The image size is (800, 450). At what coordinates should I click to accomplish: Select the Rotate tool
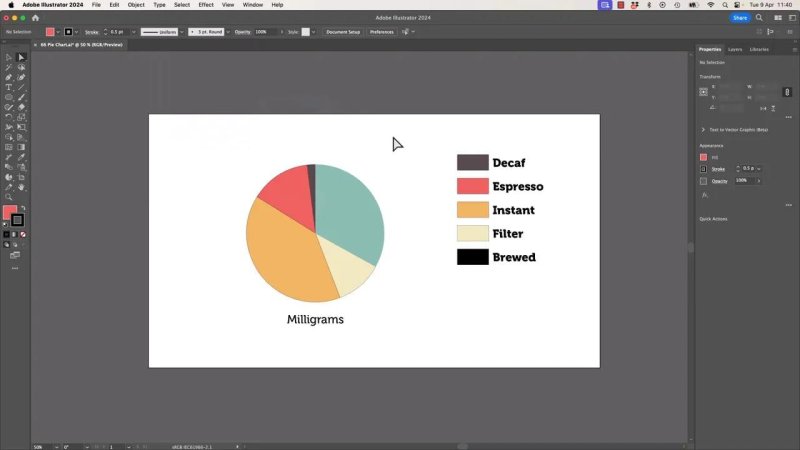coord(9,117)
